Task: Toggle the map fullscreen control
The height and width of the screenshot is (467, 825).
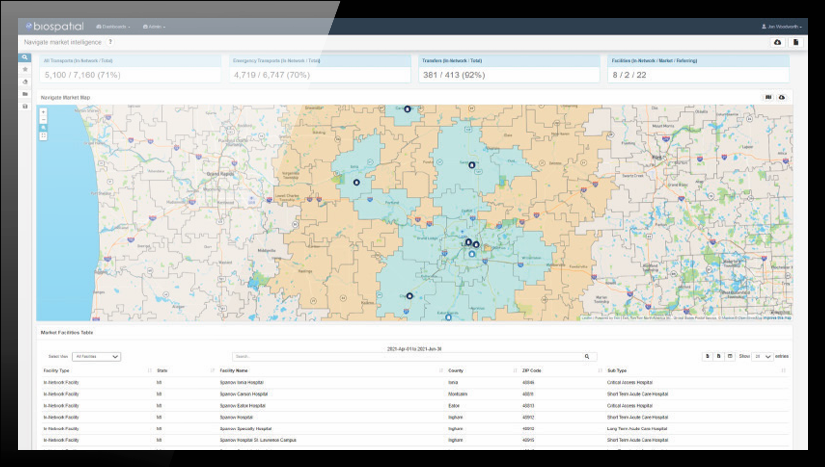Action: 43,136
